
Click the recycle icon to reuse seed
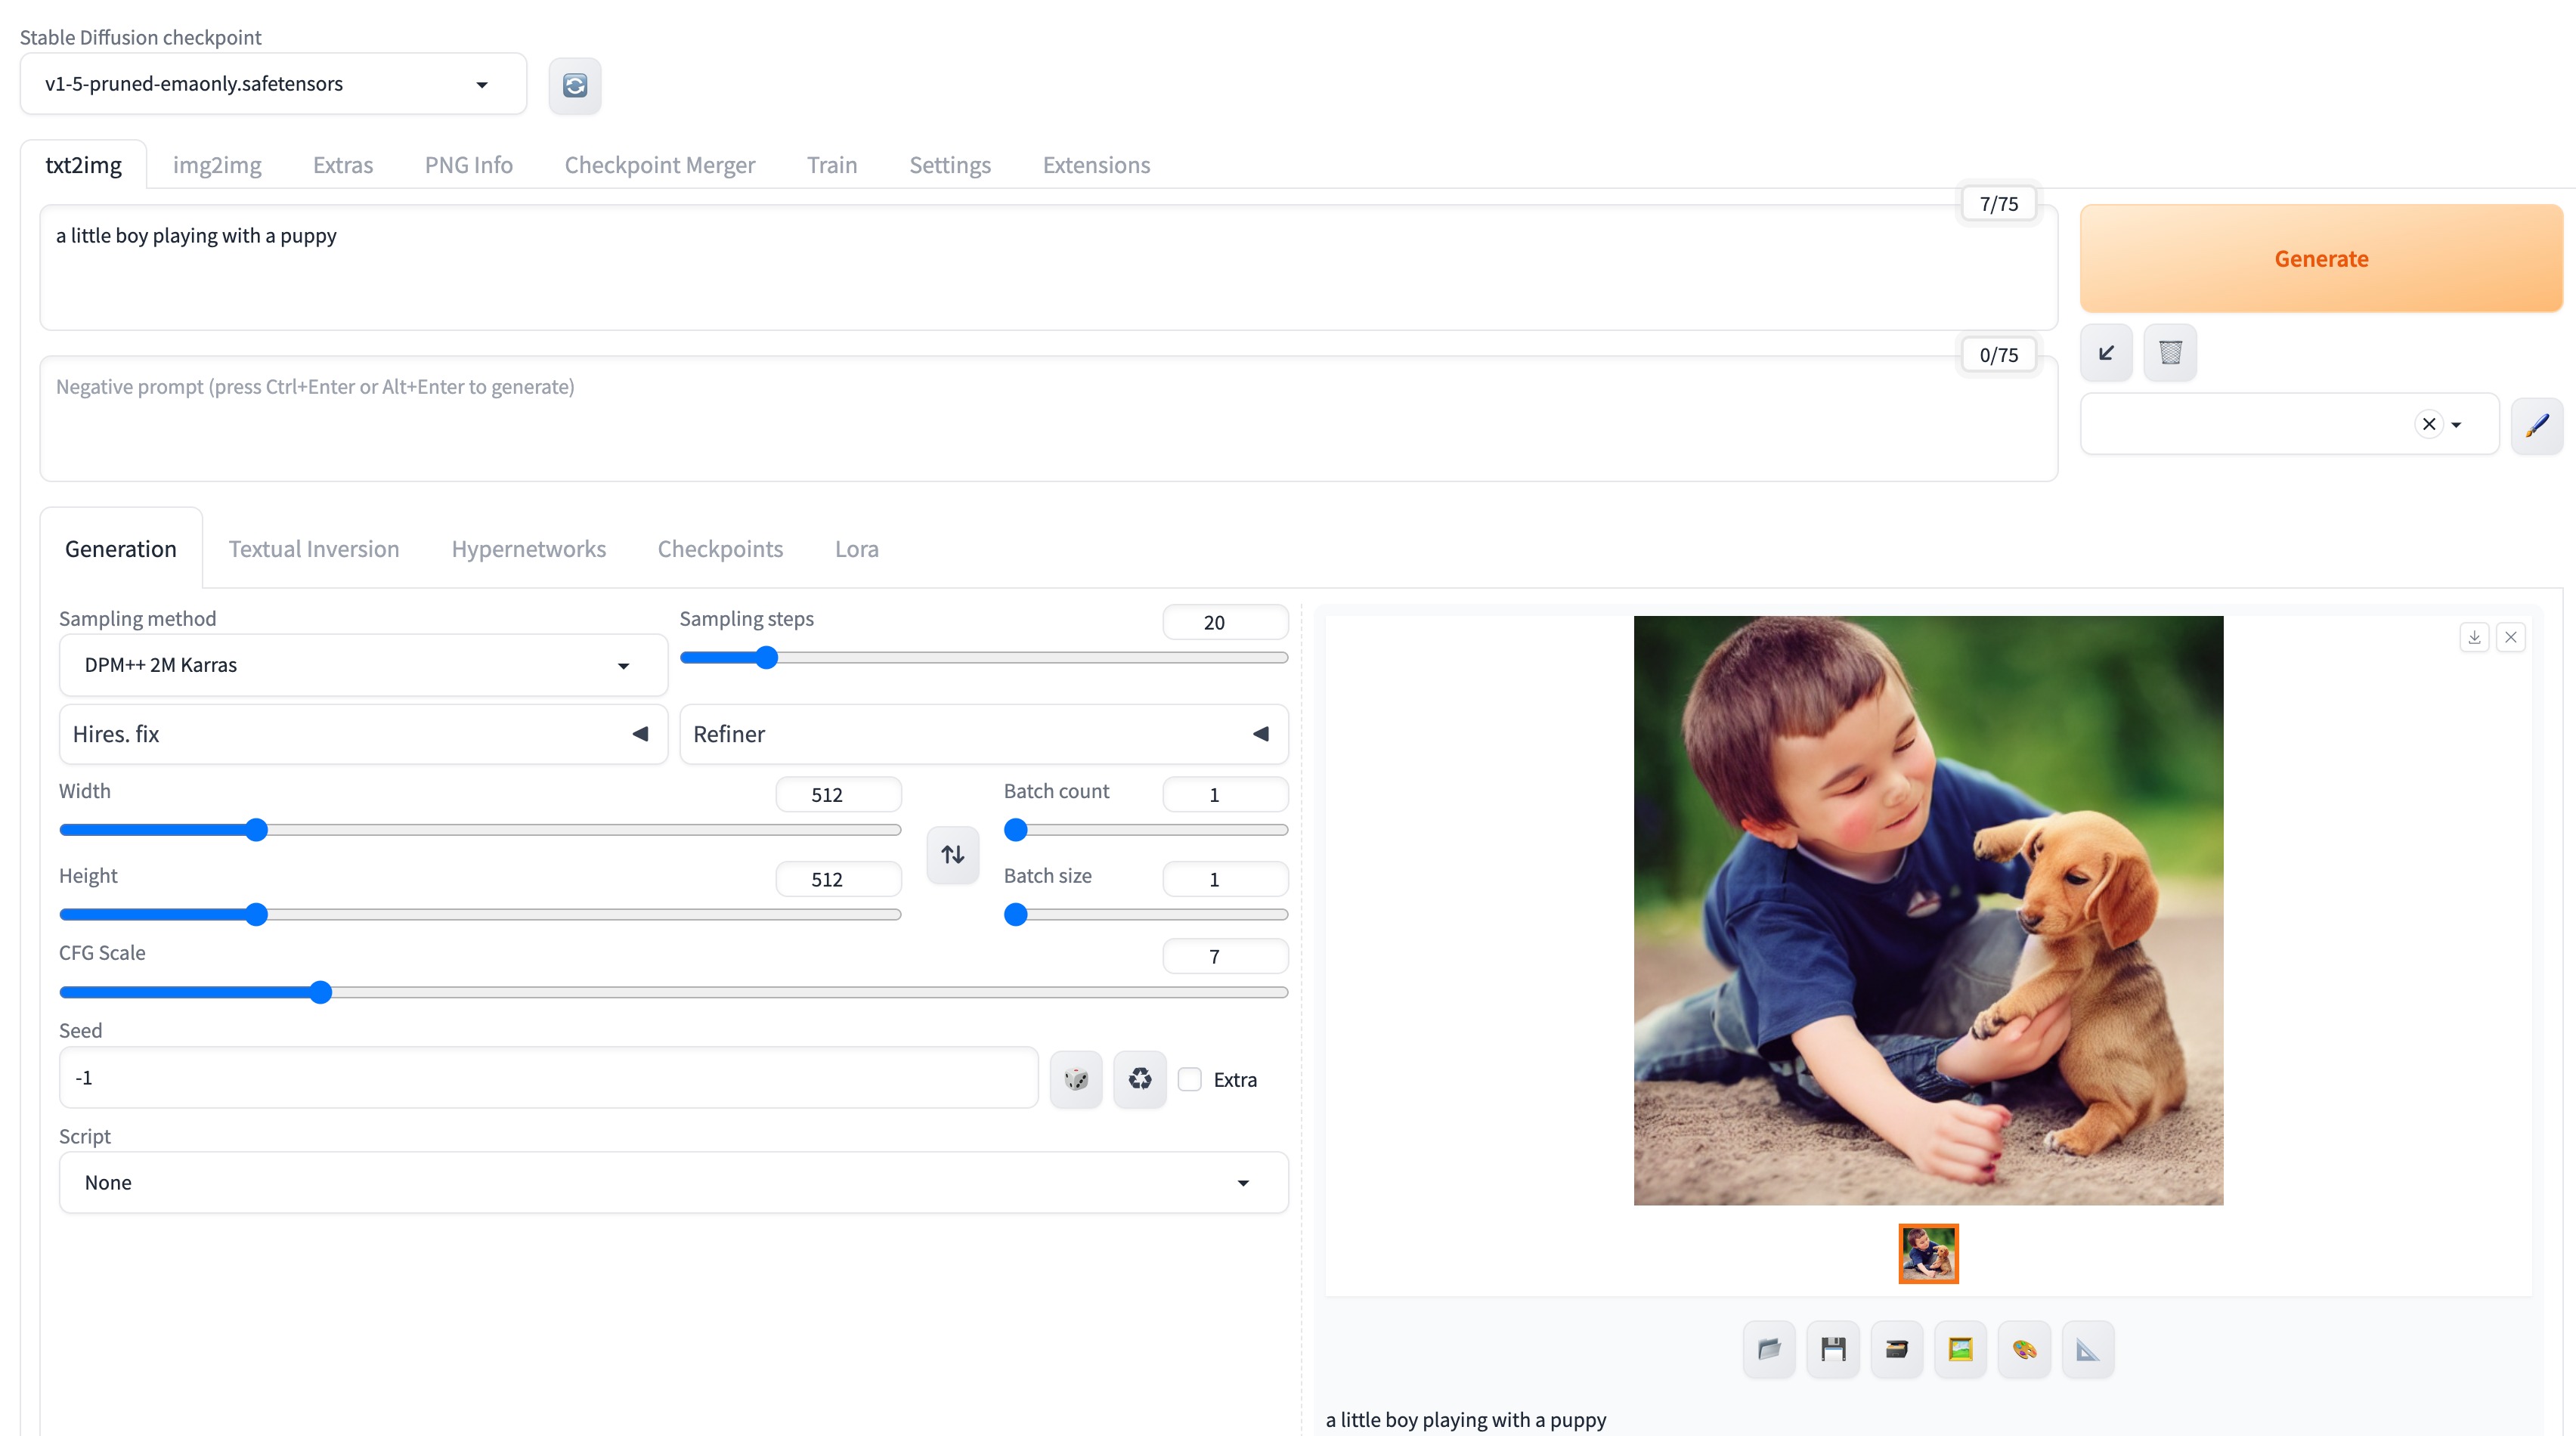(x=1140, y=1079)
